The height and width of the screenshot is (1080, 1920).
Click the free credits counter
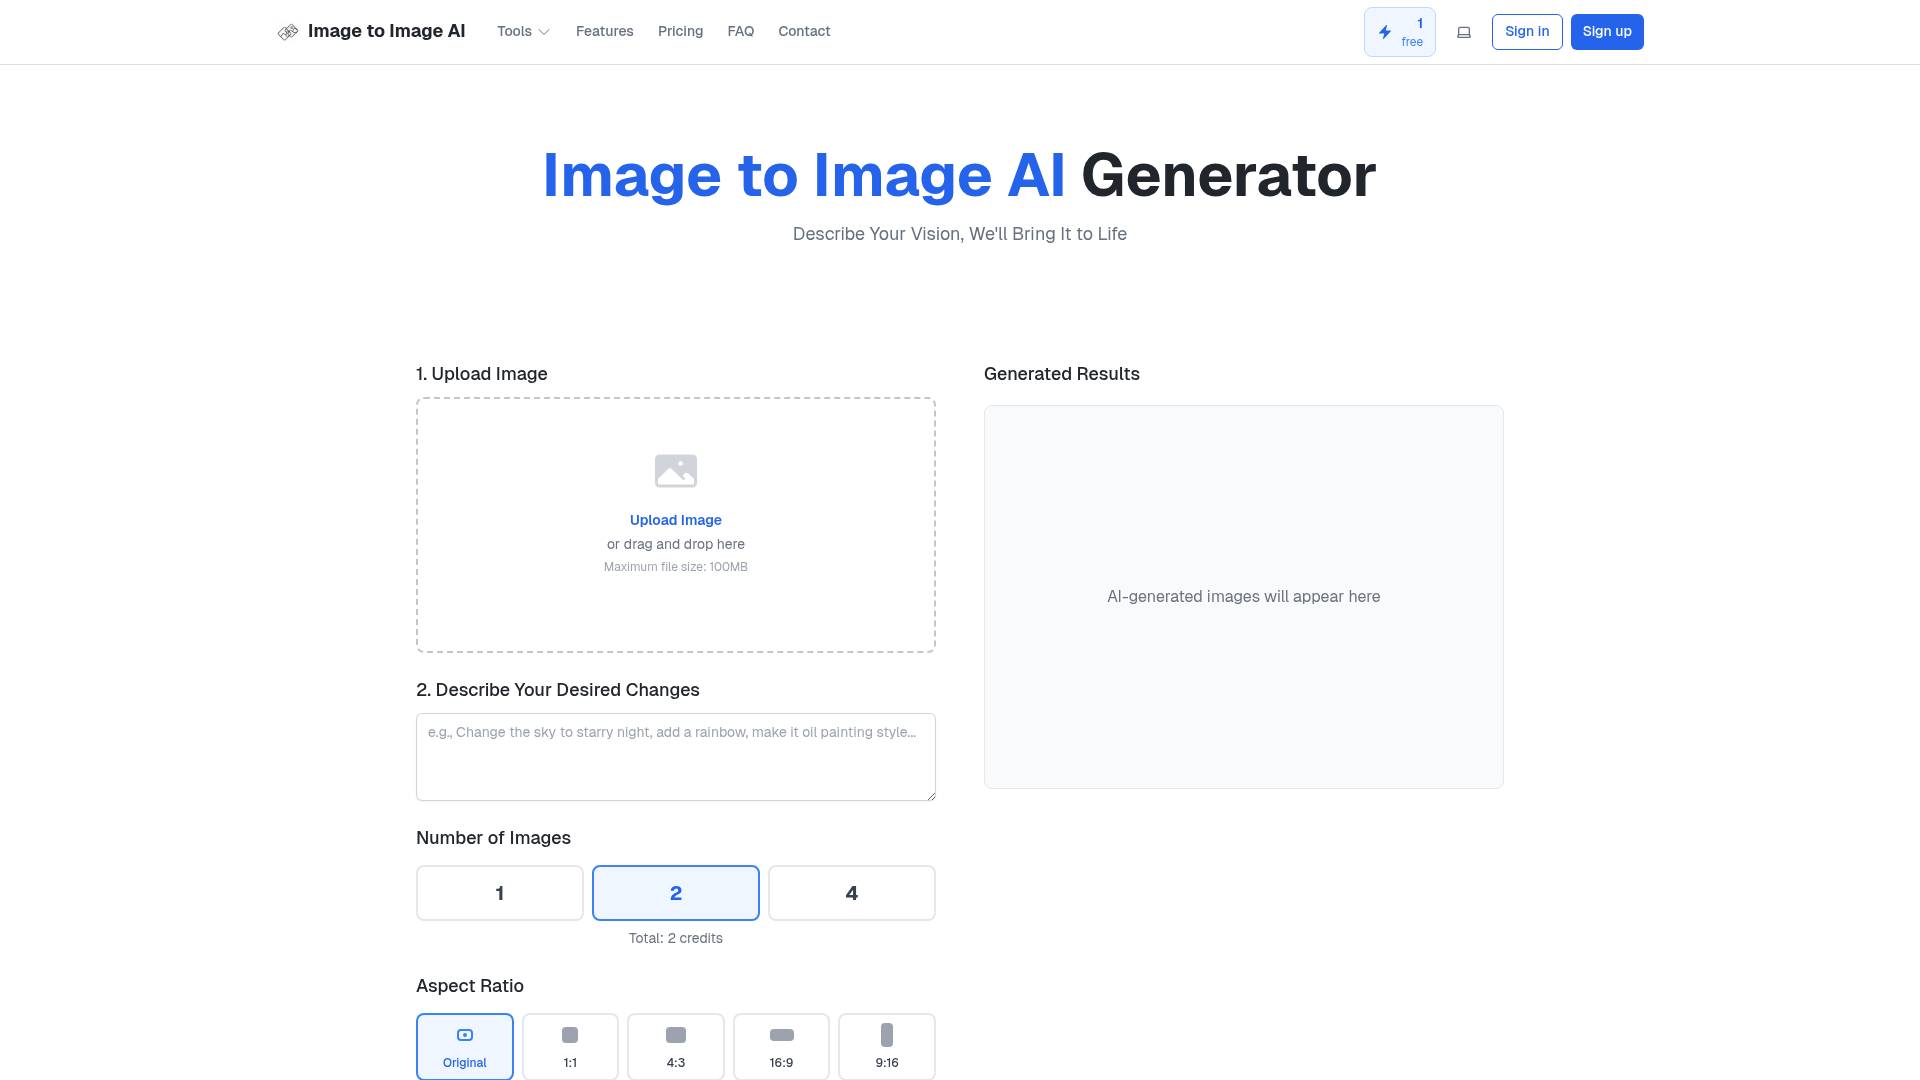pyautogui.click(x=1400, y=32)
